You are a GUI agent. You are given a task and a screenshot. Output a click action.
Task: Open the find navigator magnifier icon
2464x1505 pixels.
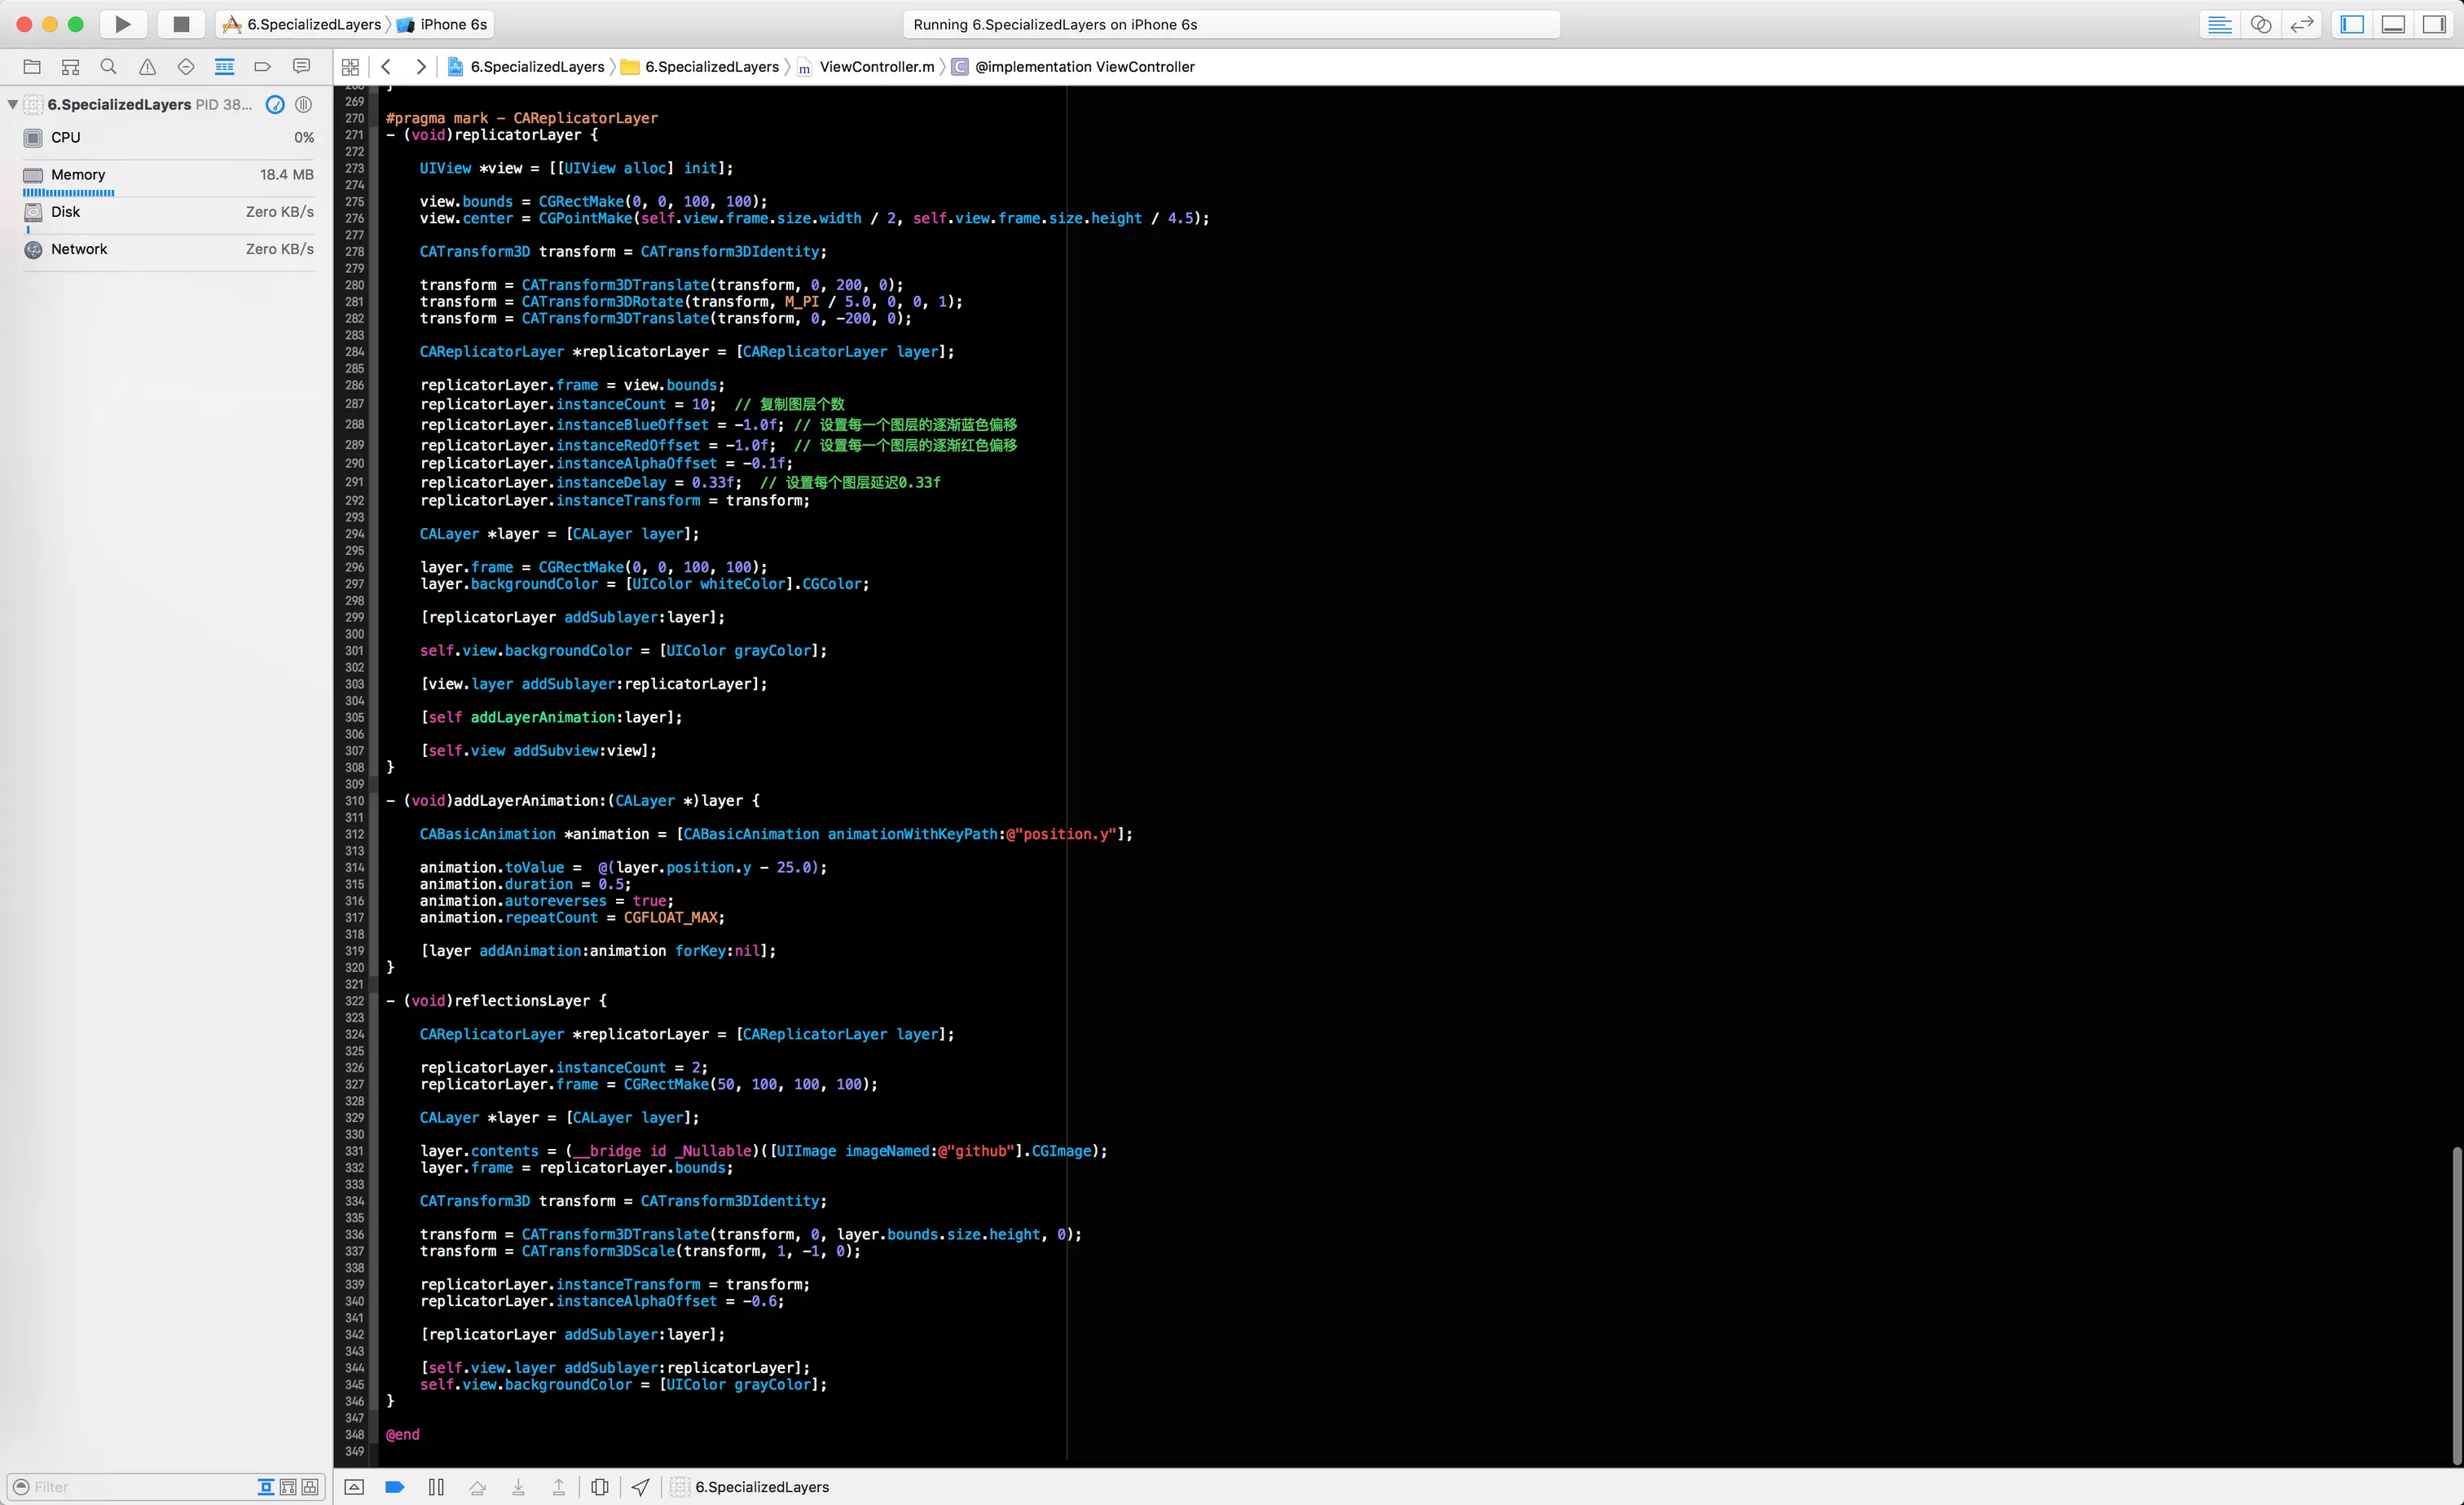[x=109, y=67]
